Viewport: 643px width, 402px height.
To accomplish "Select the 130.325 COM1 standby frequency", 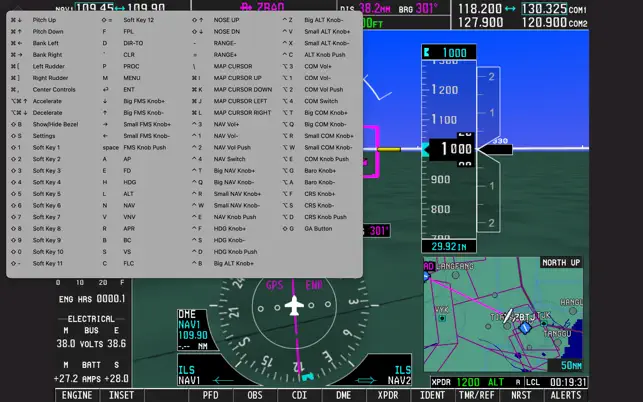I will click(x=544, y=9).
